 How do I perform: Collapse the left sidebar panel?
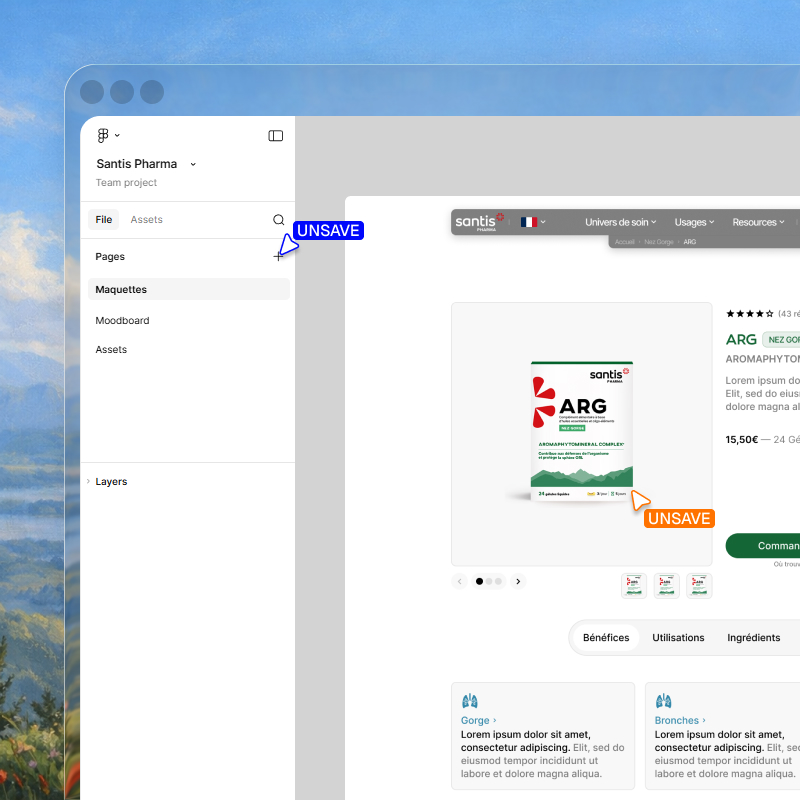(275, 135)
